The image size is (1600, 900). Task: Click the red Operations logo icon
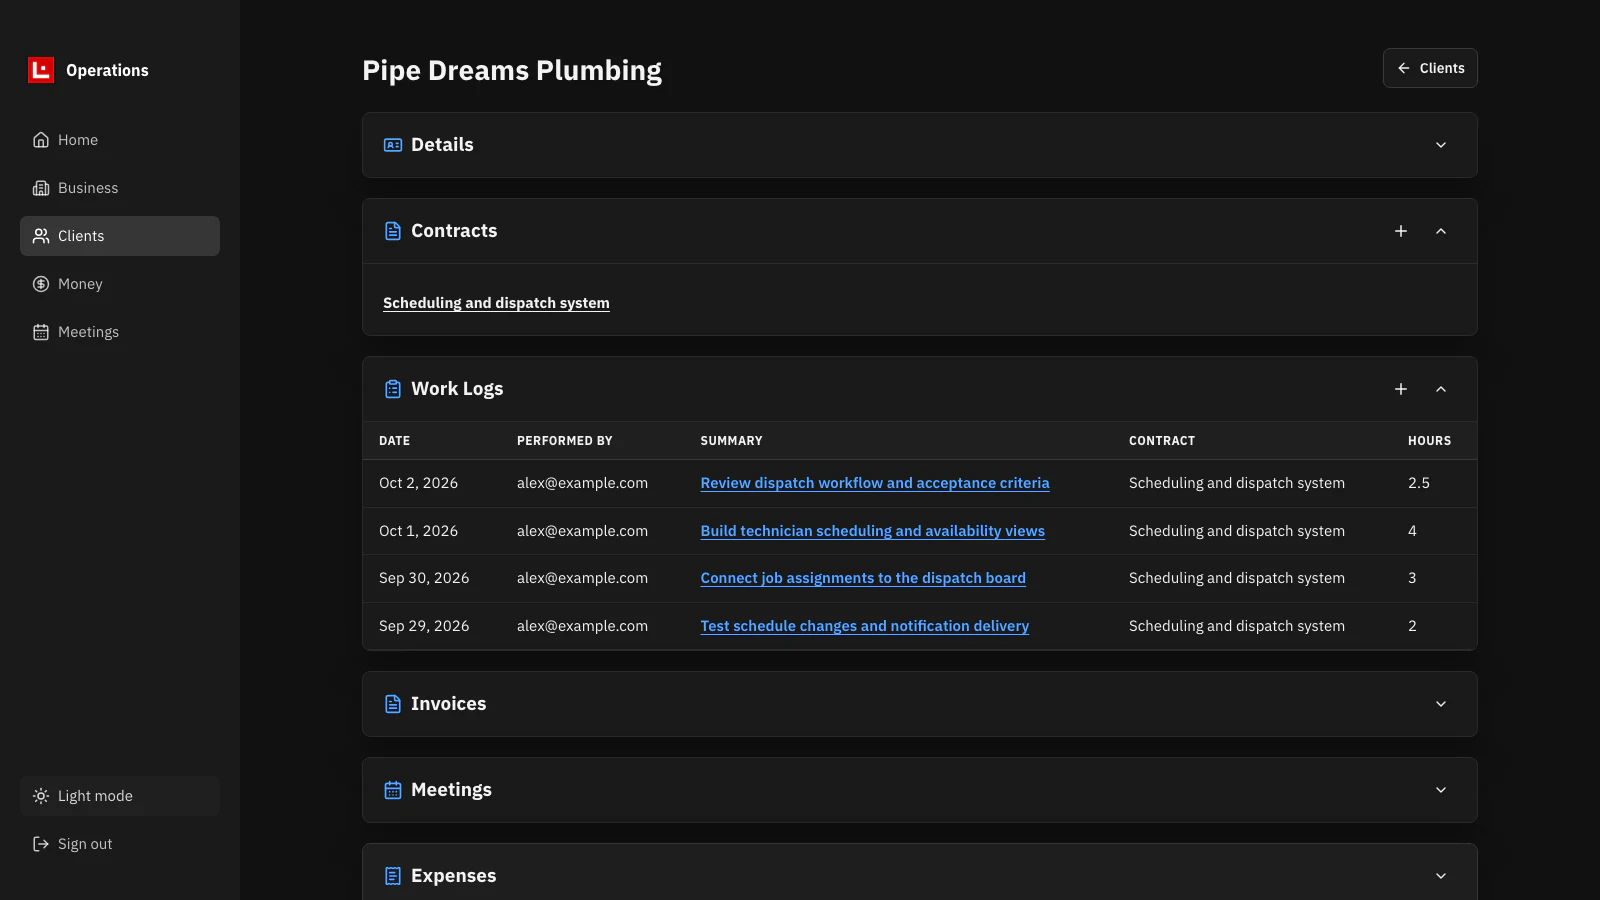click(x=41, y=70)
